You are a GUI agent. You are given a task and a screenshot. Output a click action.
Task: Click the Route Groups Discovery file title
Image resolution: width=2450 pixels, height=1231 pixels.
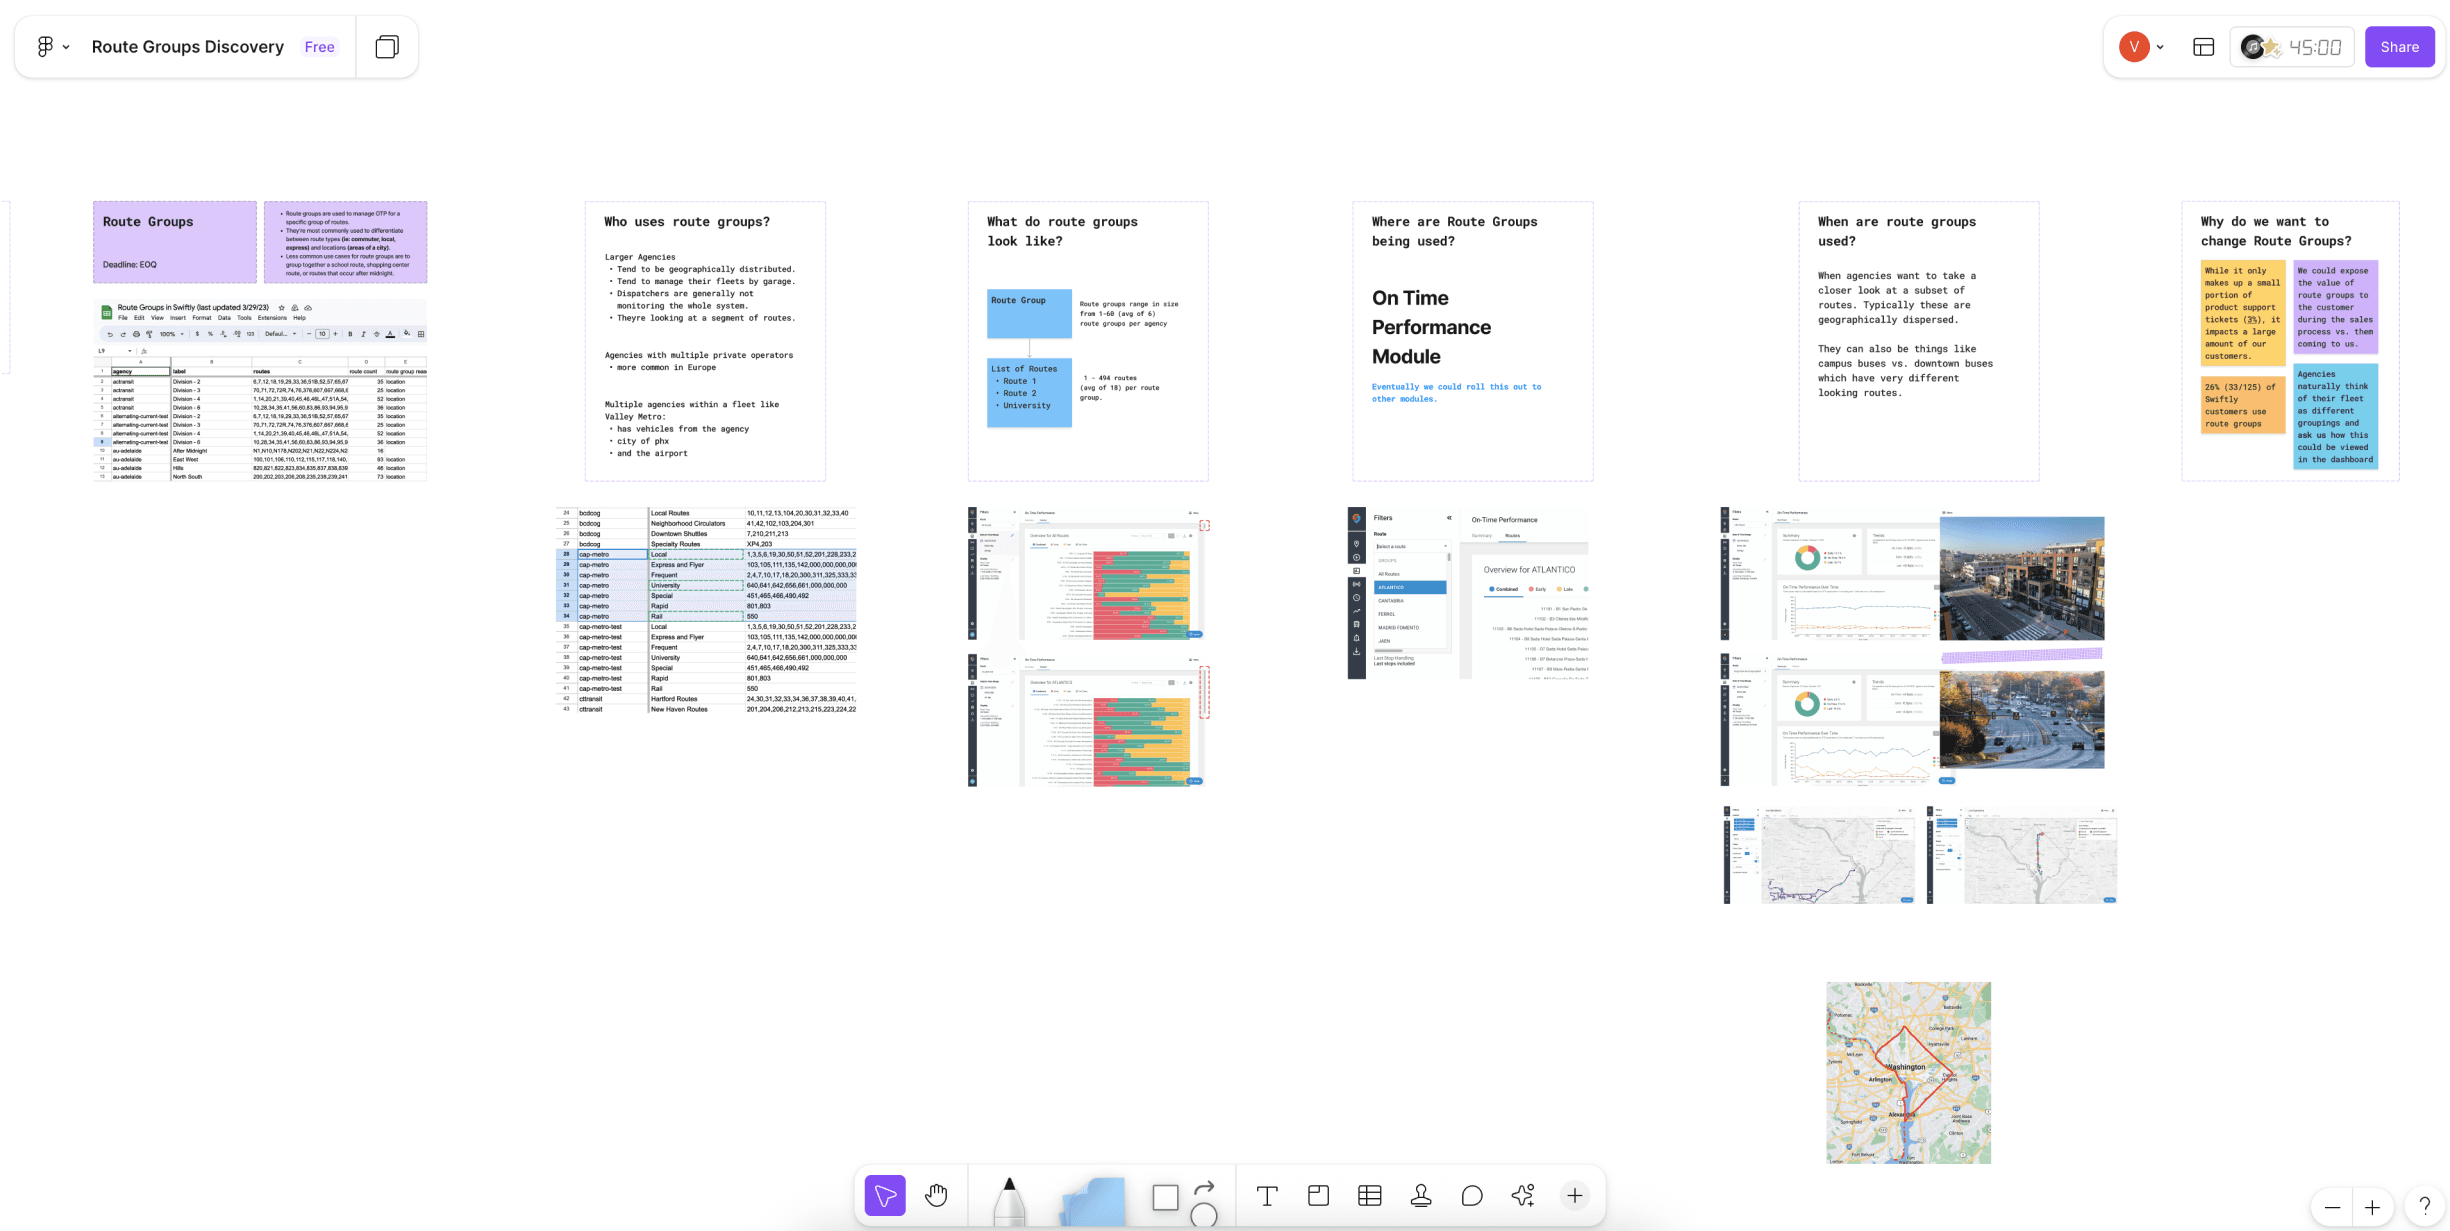coord(188,47)
